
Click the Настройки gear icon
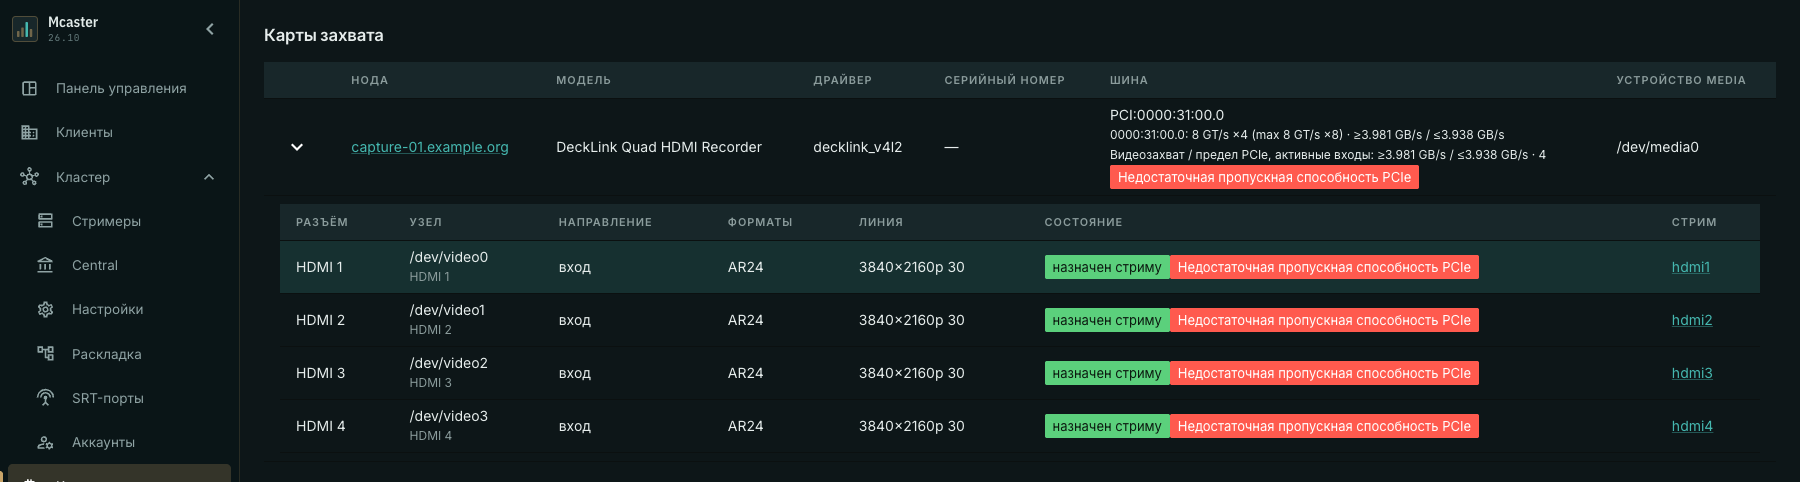pyautogui.click(x=45, y=310)
